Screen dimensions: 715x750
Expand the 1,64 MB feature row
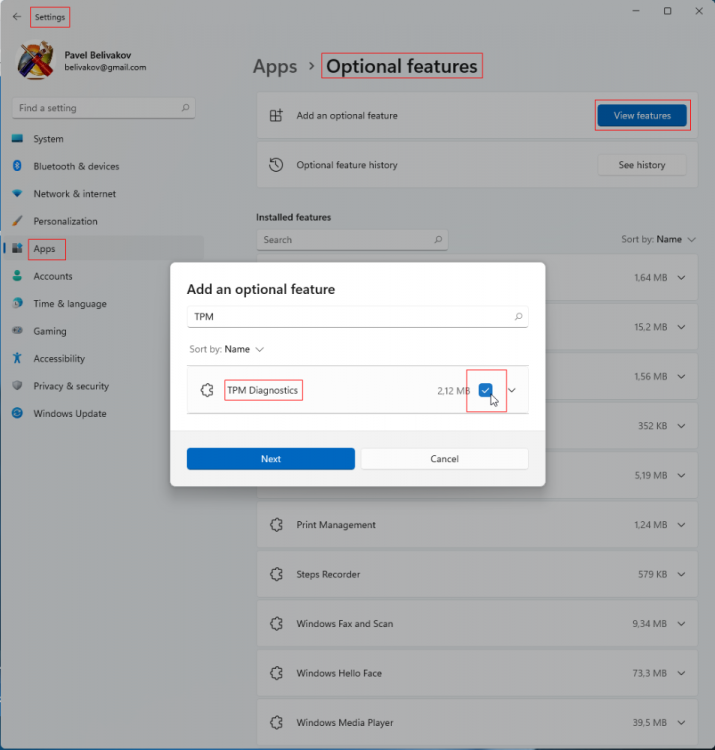coord(682,278)
